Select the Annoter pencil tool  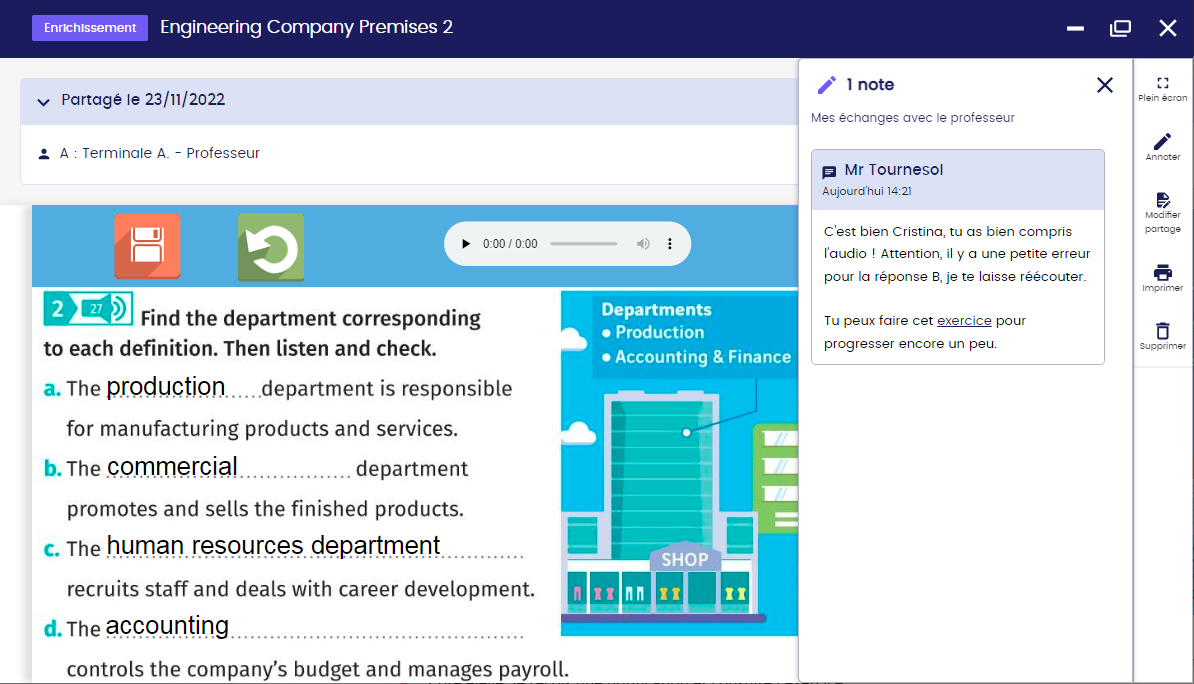(x=1162, y=146)
